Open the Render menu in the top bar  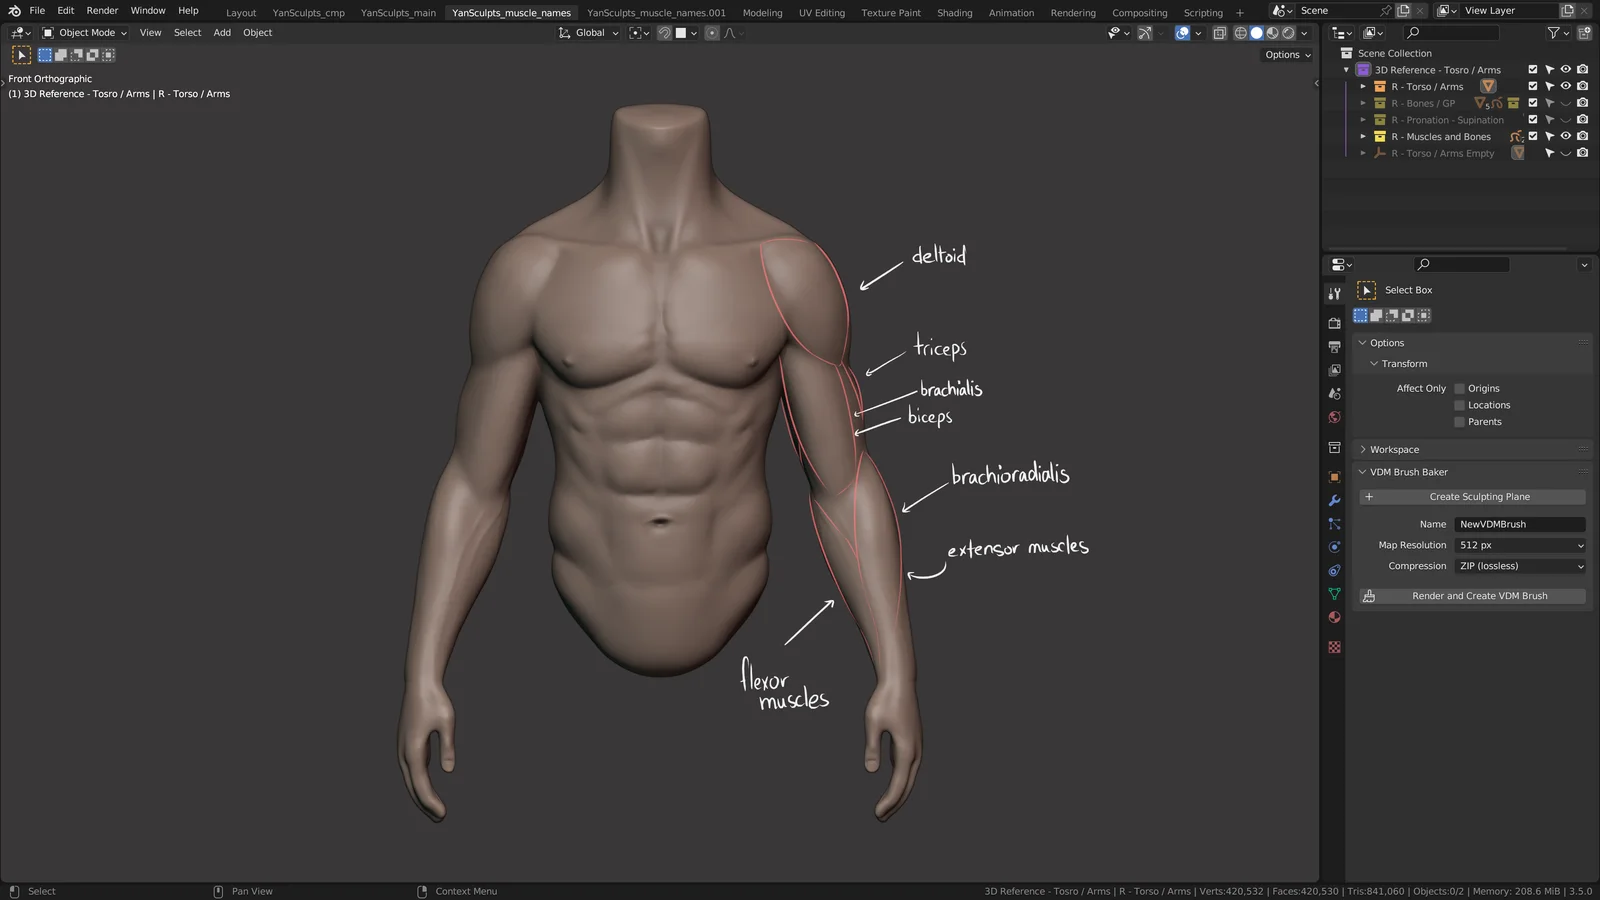point(102,10)
